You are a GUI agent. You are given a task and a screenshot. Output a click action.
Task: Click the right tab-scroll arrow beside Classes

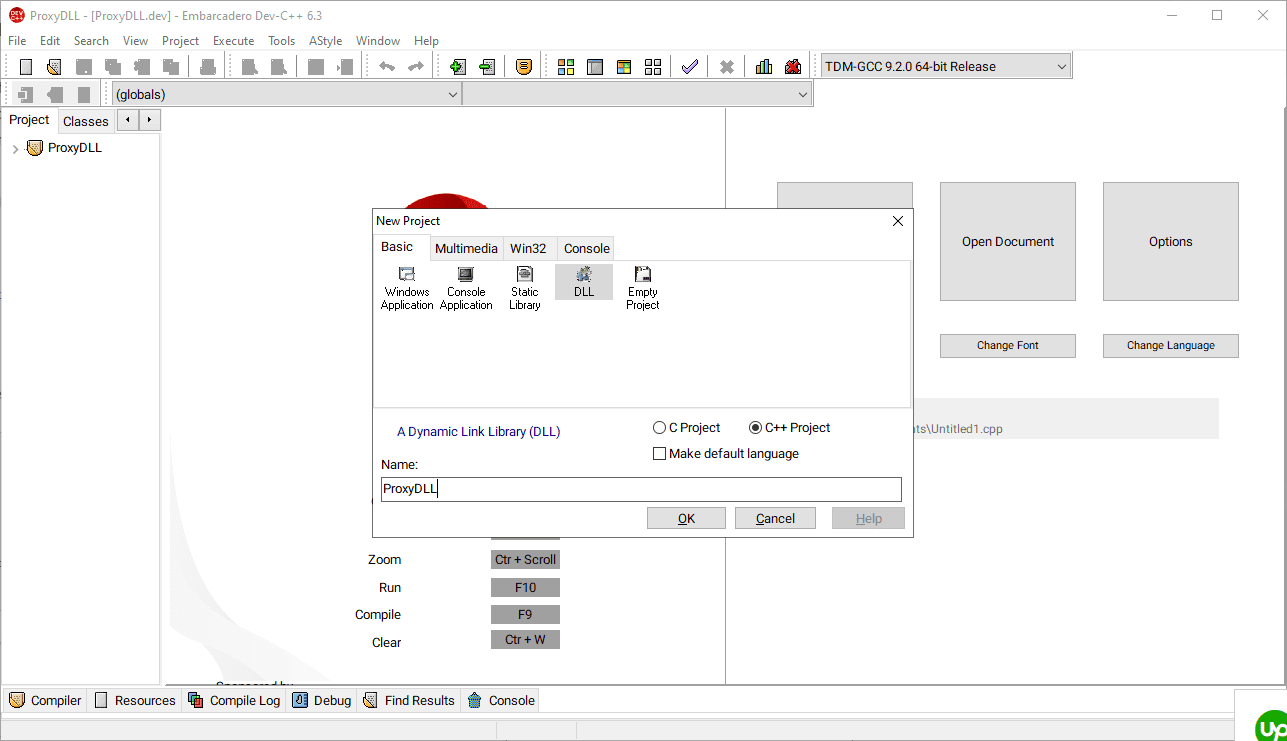[x=150, y=120]
